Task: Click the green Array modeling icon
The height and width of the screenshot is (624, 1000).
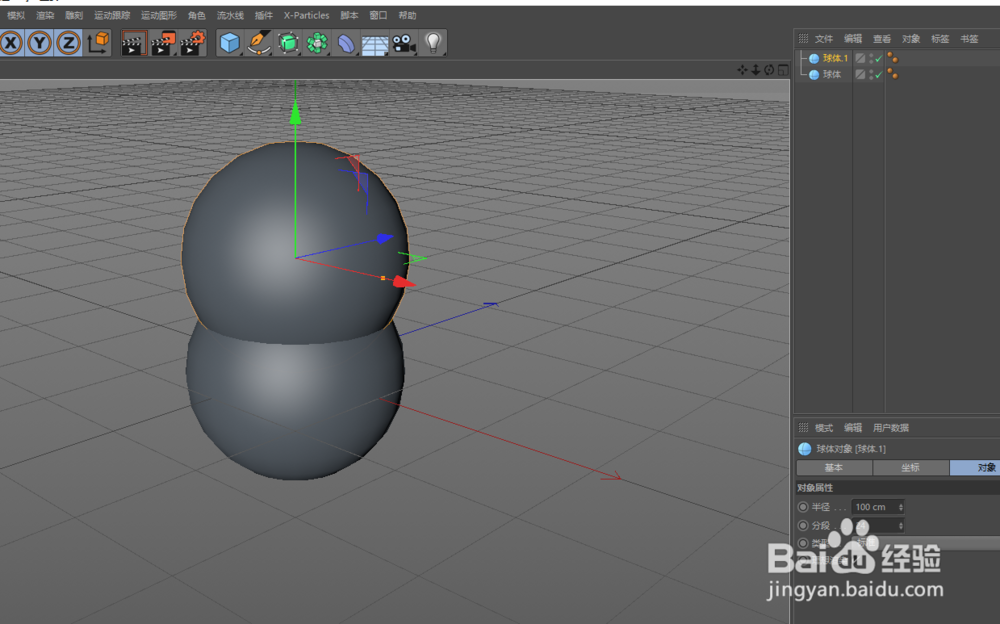Action: coord(317,43)
